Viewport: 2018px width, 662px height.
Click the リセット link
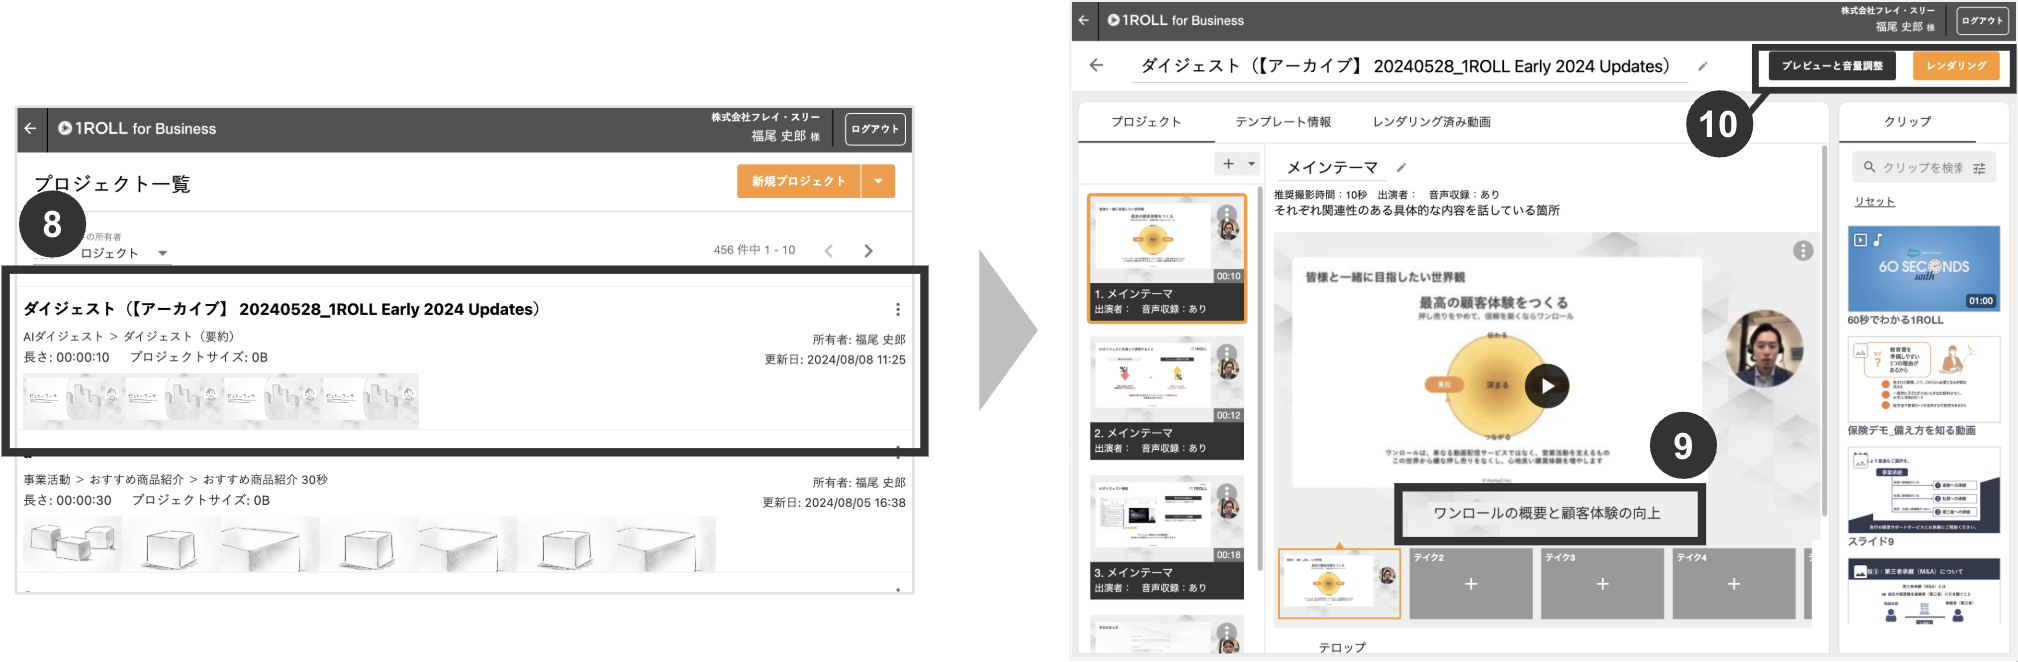point(1875,202)
